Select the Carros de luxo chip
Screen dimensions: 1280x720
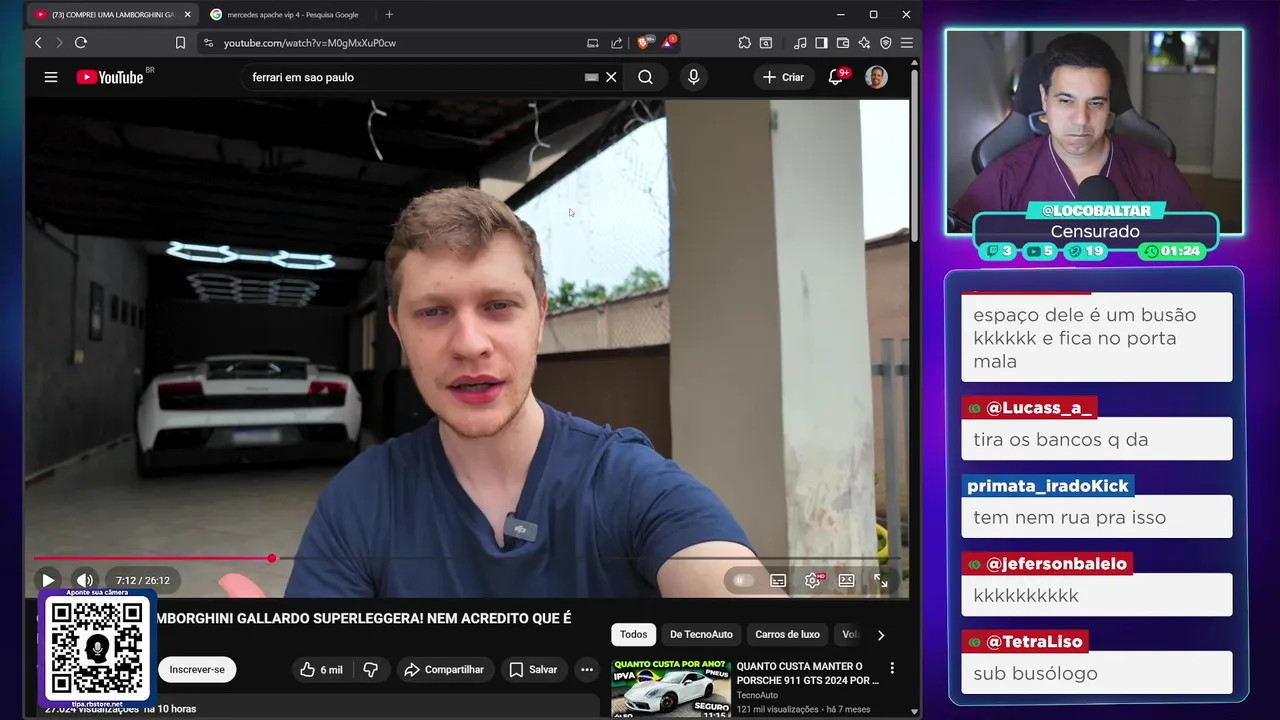click(x=787, y=634)
